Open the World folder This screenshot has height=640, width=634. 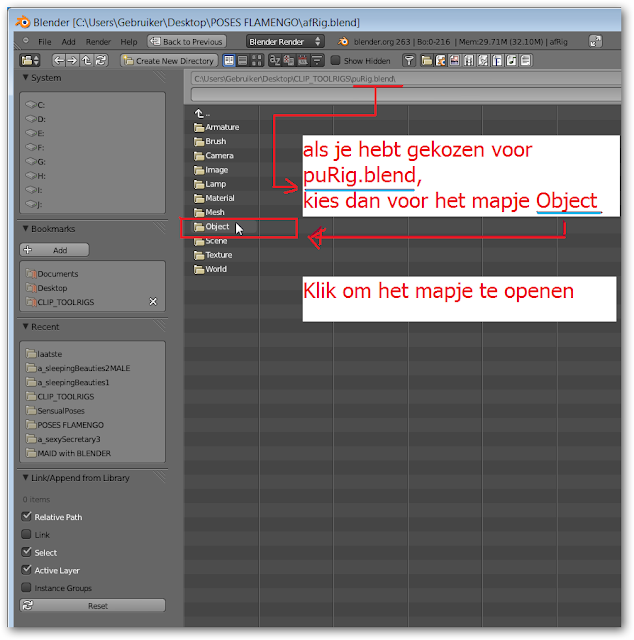(210, 269)
